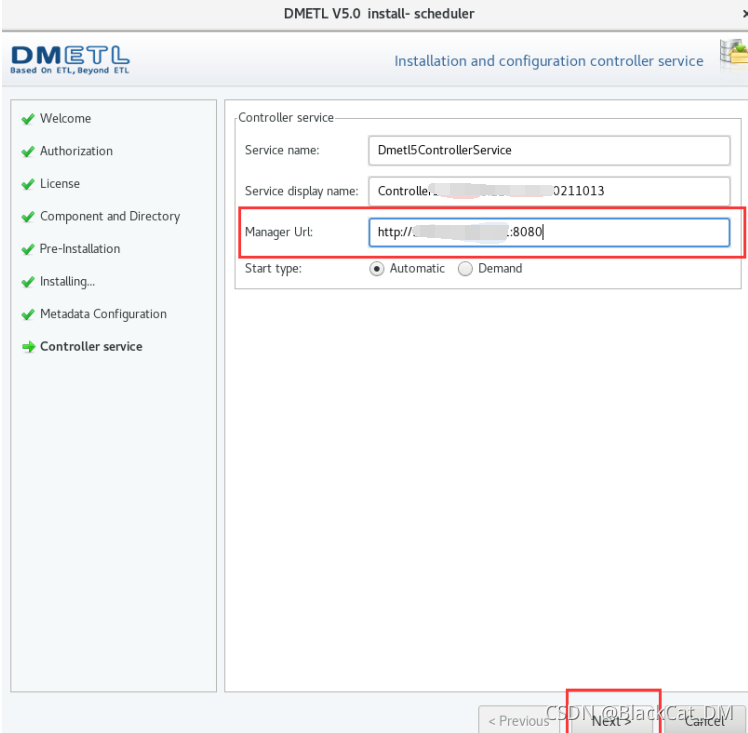Click the green checkmark beside Pre-Installation
Viewport: 748px width, 733px height.
[28, 249]
